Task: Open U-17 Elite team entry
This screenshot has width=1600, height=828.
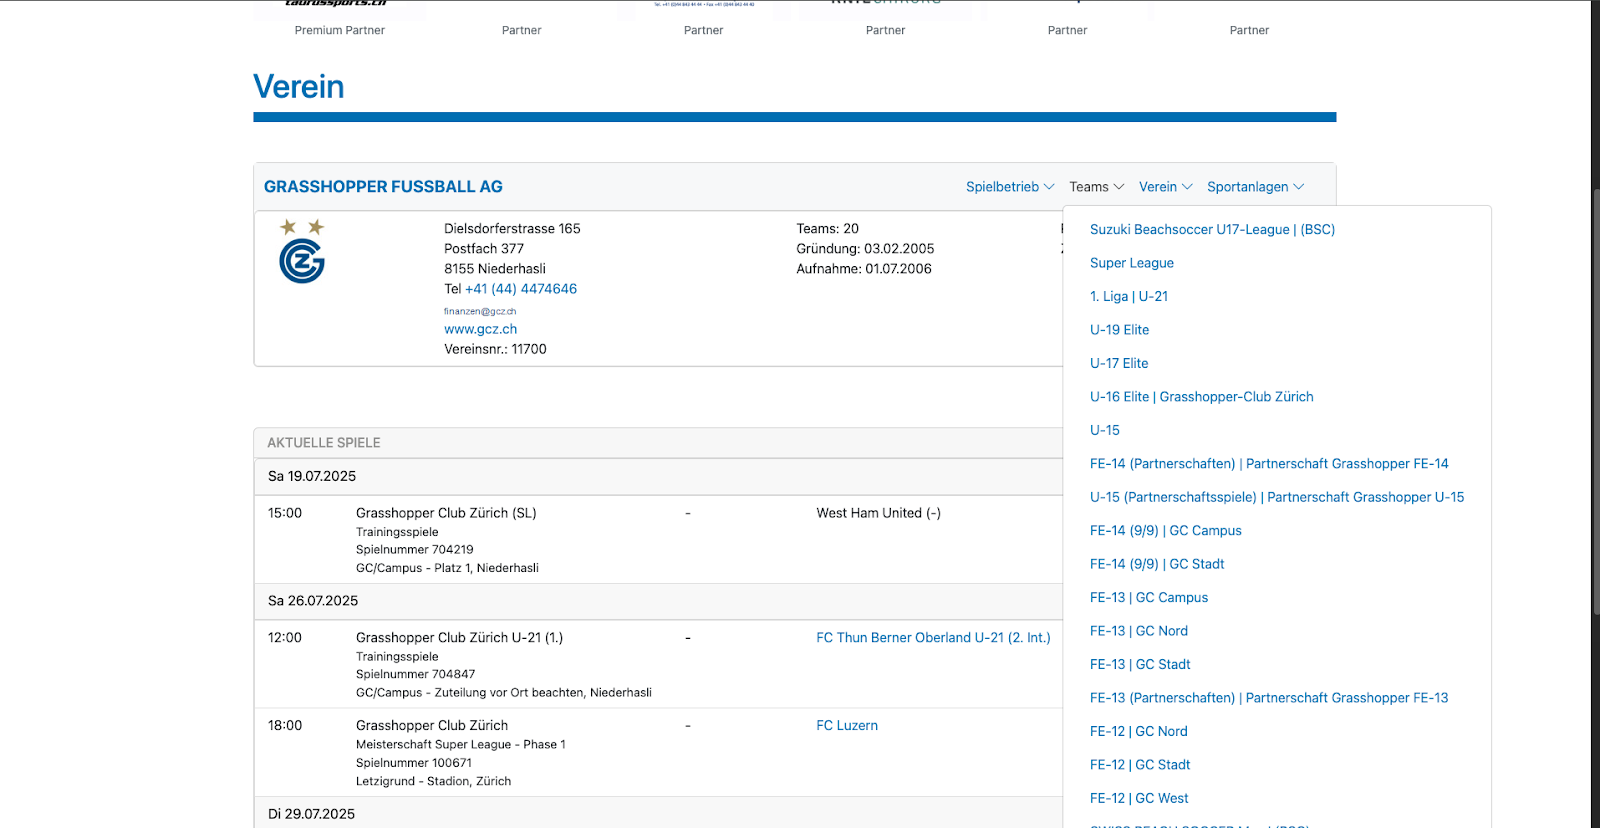Action: pos(1119,364)
